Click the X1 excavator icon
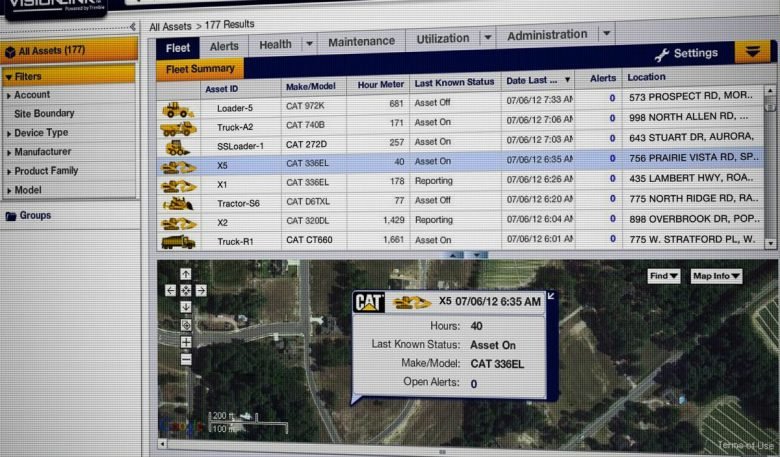This screenshot has height=457, width=780. (x=179, y=186)
